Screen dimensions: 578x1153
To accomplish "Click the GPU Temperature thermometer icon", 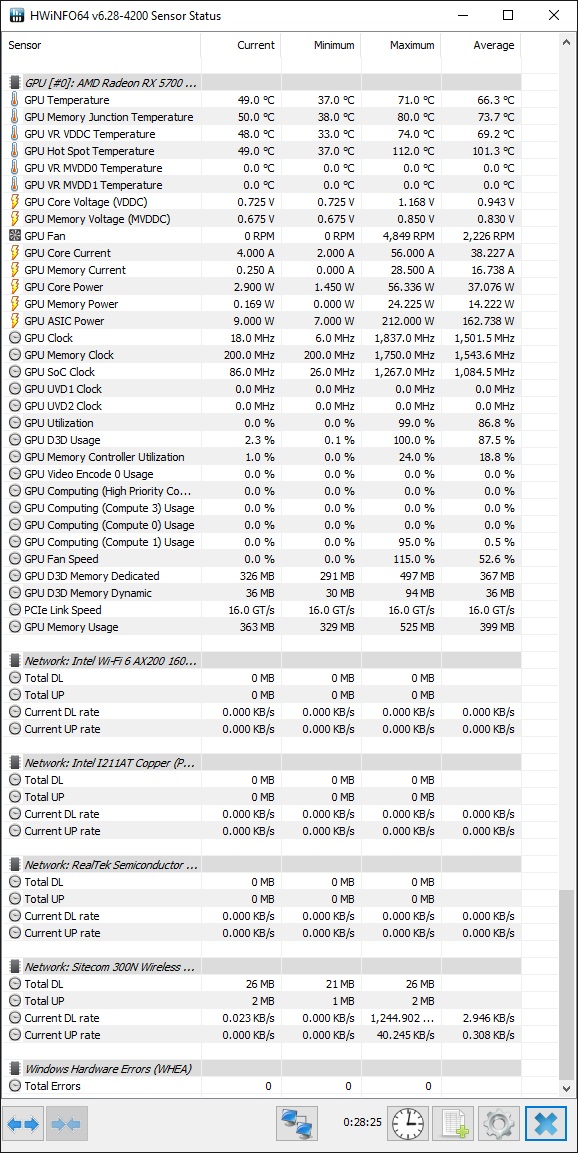I will [x=15, y=100].
